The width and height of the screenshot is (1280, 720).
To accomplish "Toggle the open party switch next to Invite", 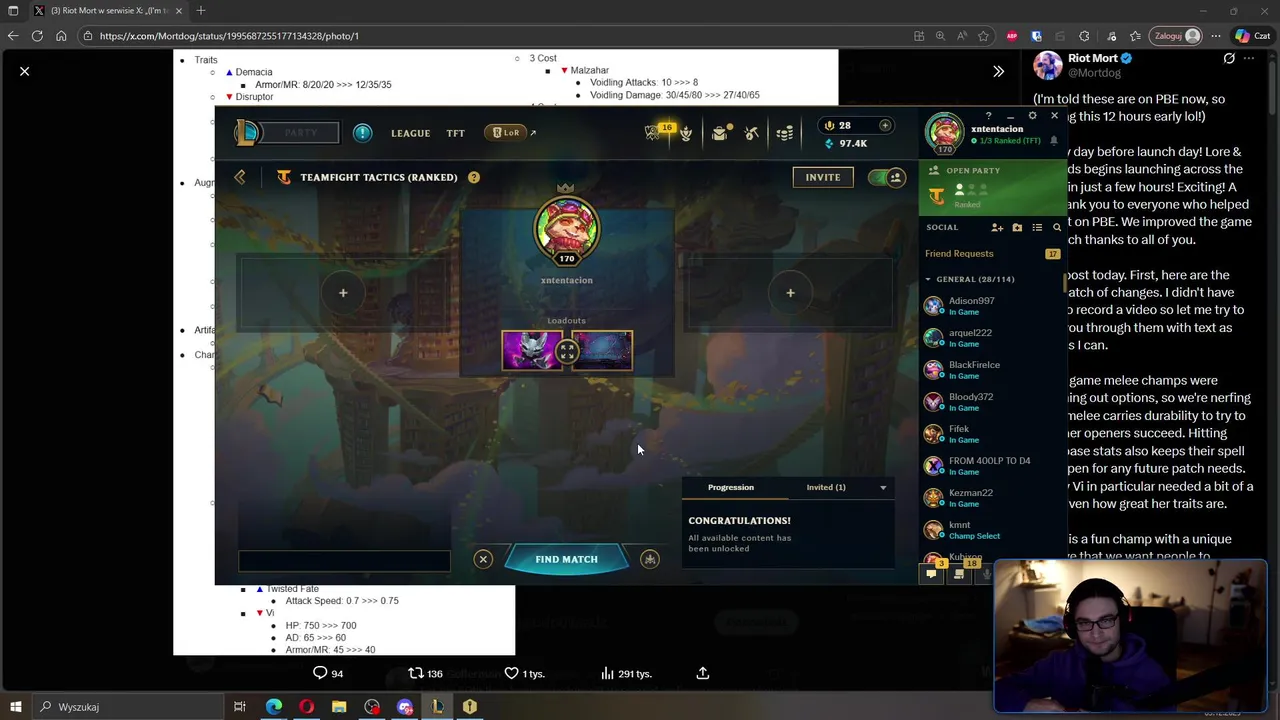I will pos(886,177).
